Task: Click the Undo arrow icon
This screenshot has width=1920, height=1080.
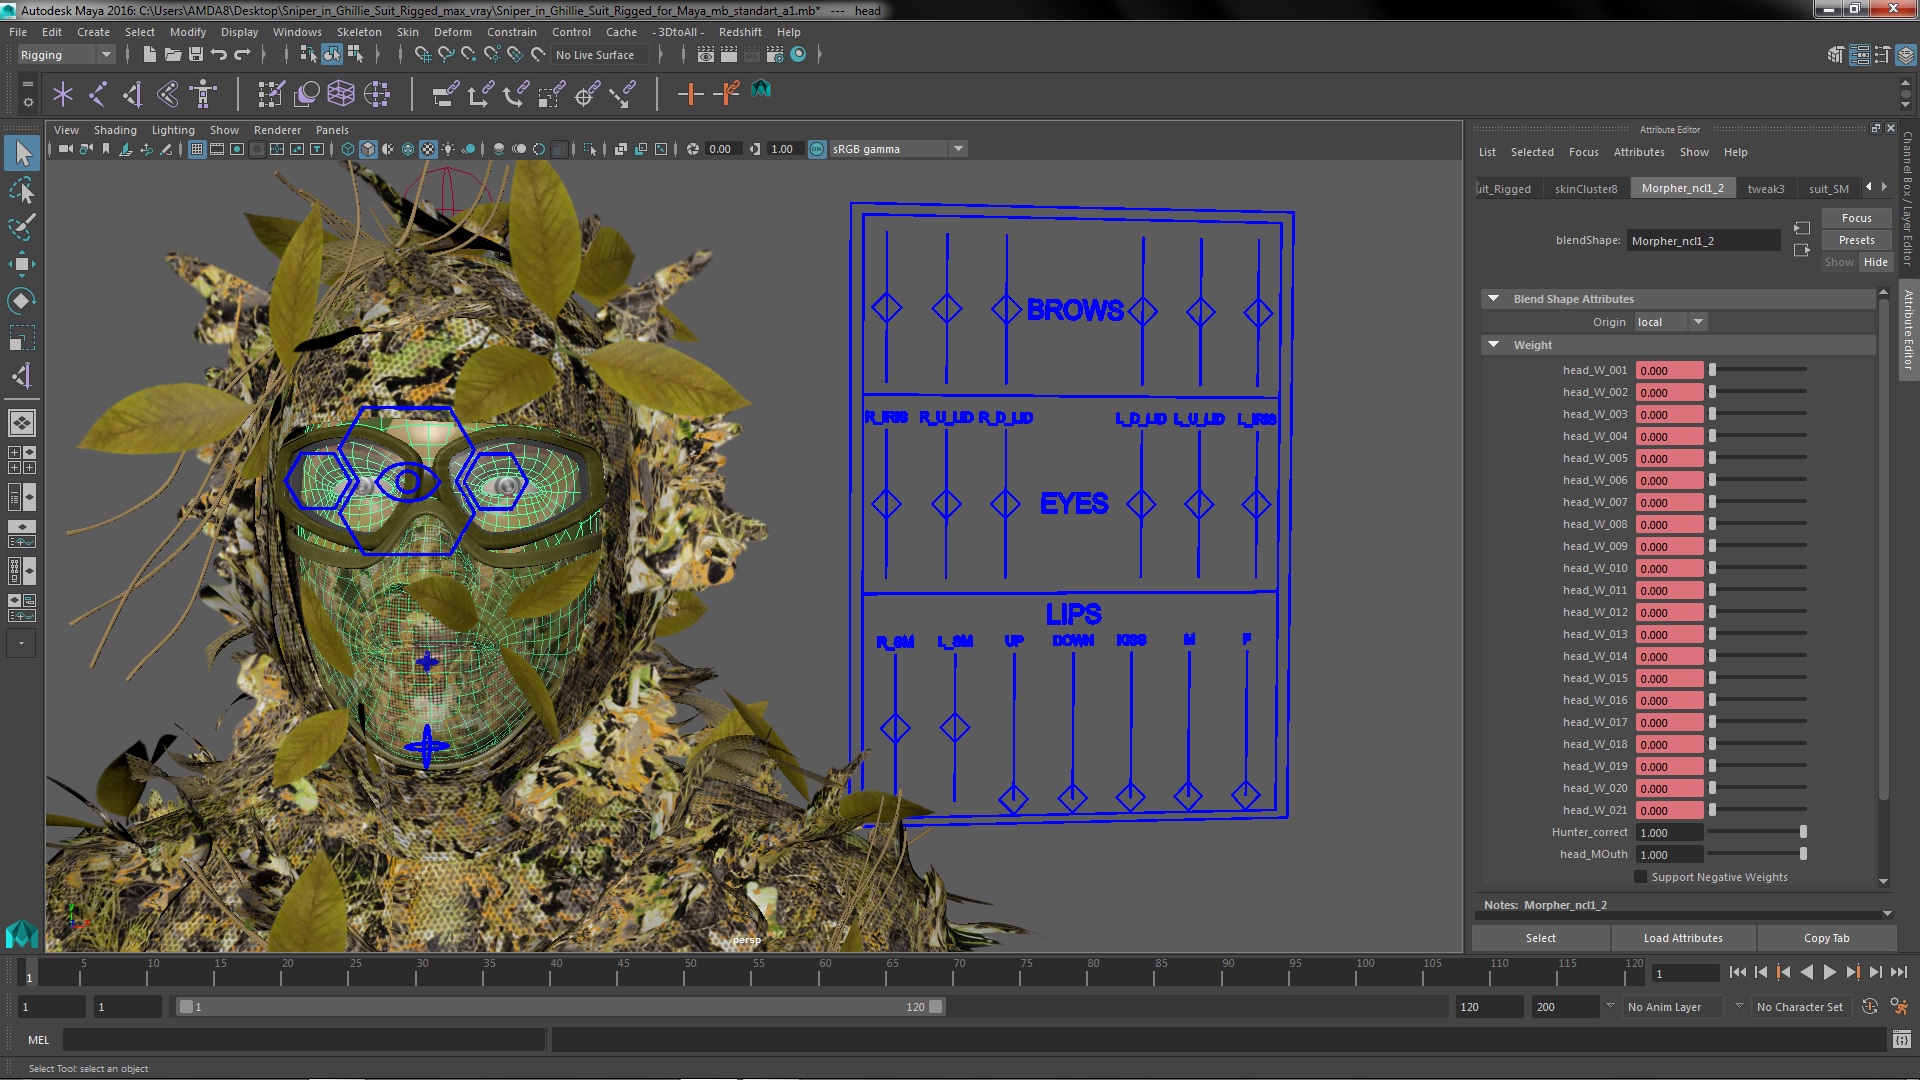Action: pyautogui.click(x=219, y=55)
